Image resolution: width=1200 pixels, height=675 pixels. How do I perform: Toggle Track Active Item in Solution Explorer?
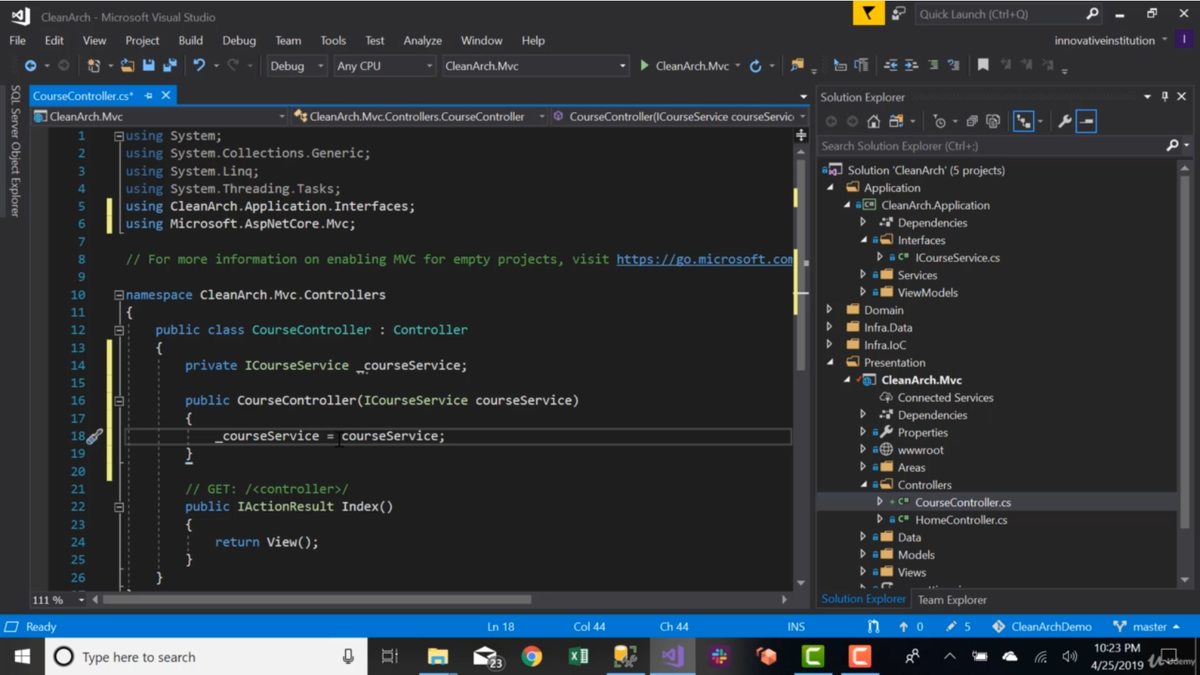click(x=1023, y=121)
